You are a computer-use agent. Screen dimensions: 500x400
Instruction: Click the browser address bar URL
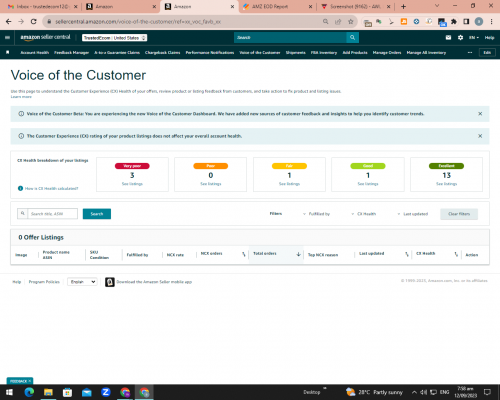tap(138, 22)
